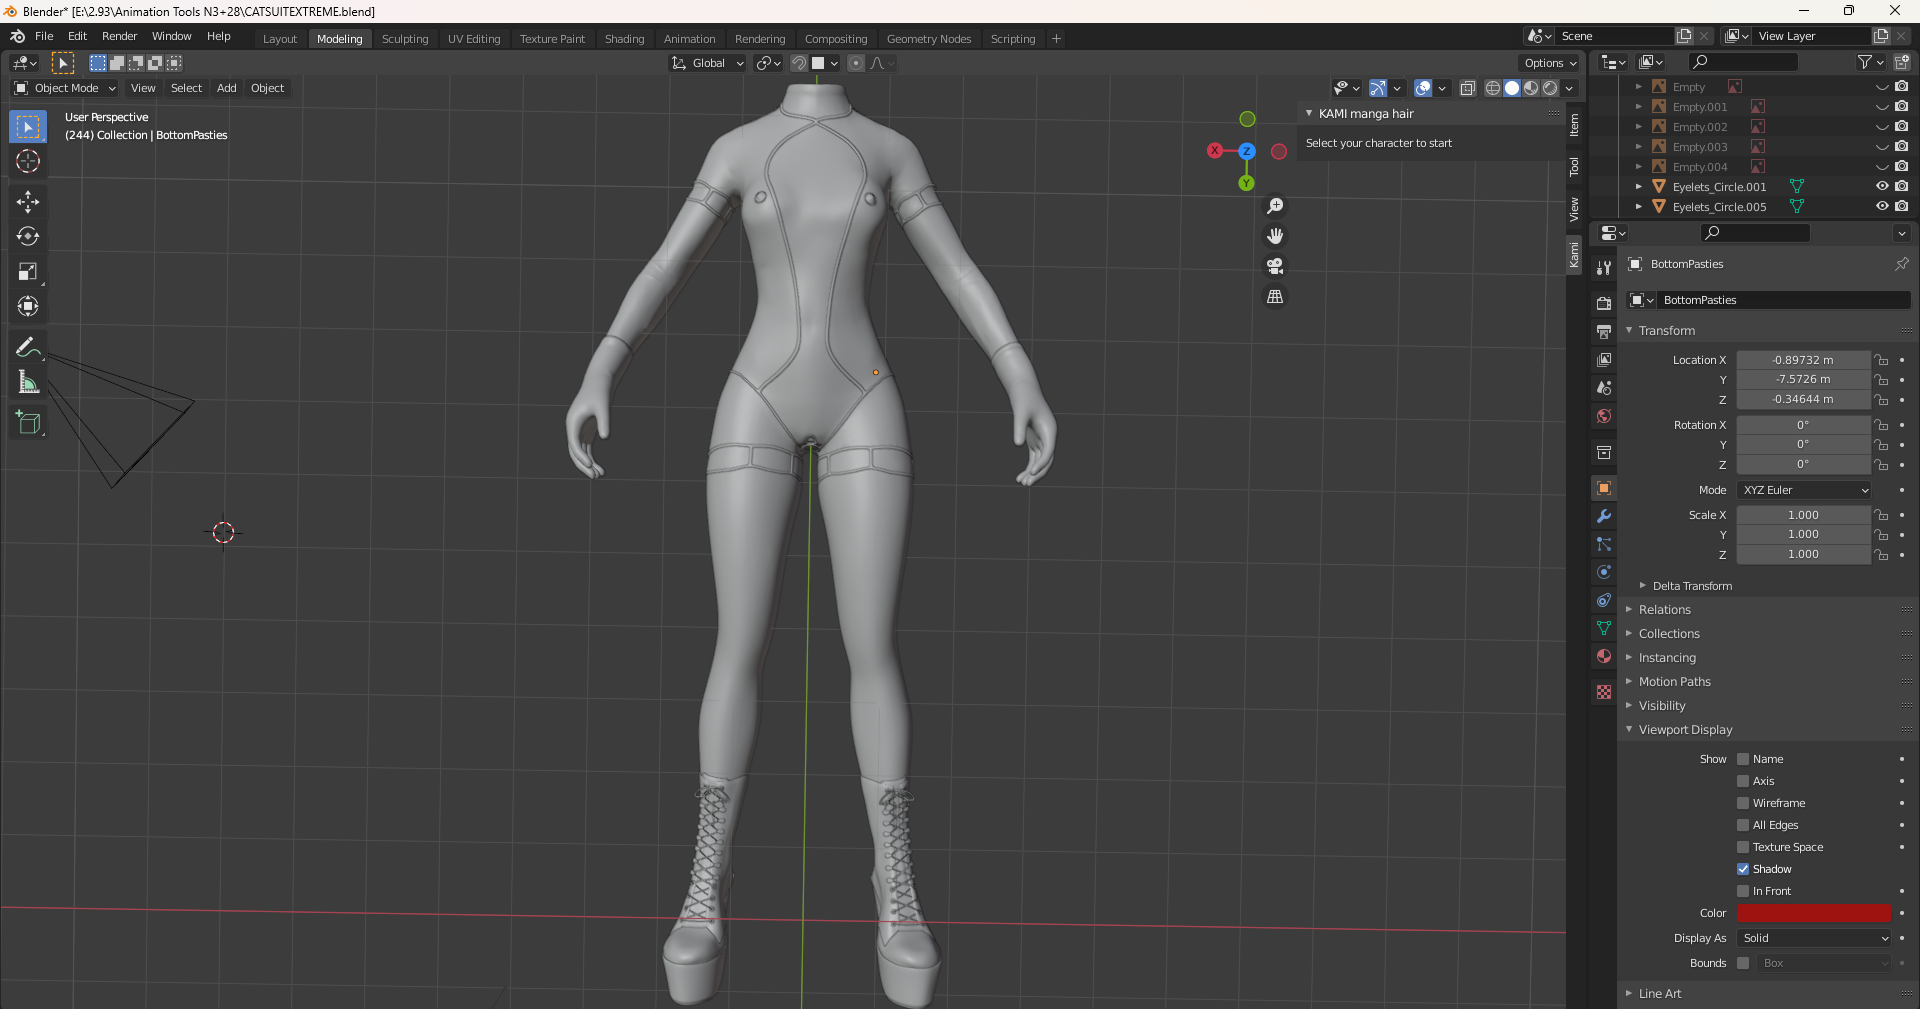Open the viewport Add menu
This screenshot has height=1009, width=1920.
(x=227, y=88)
